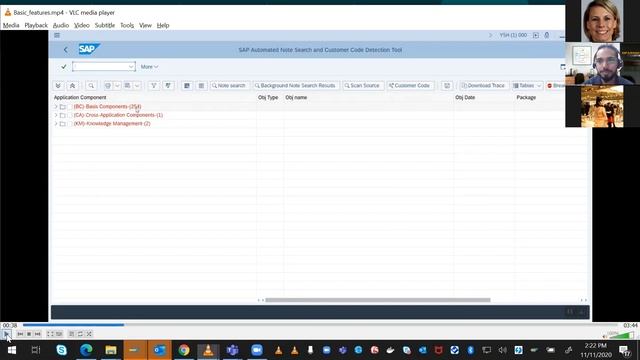The image size is (640, 360).
Task: Click the Select all icon
Action: [187, 86]
